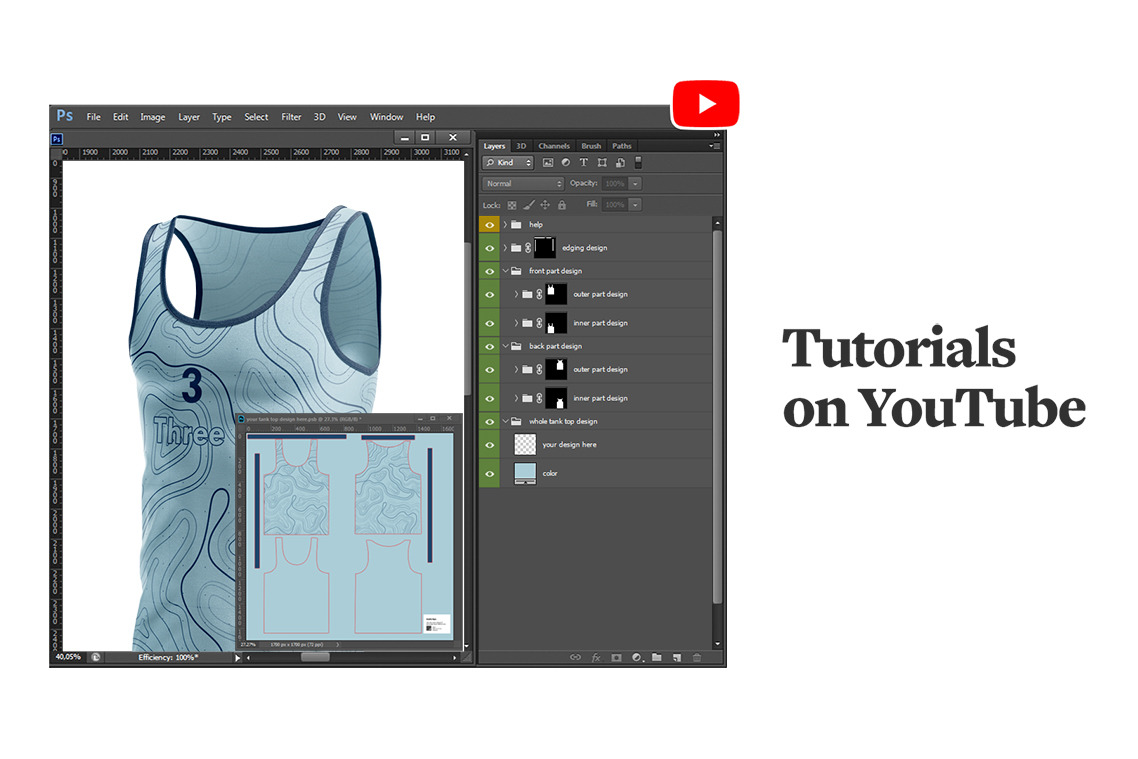The height and width of the screenshot is (759, 1138).
Task: Click the add layer style fx icon
Action: click(x=596, y=657)
